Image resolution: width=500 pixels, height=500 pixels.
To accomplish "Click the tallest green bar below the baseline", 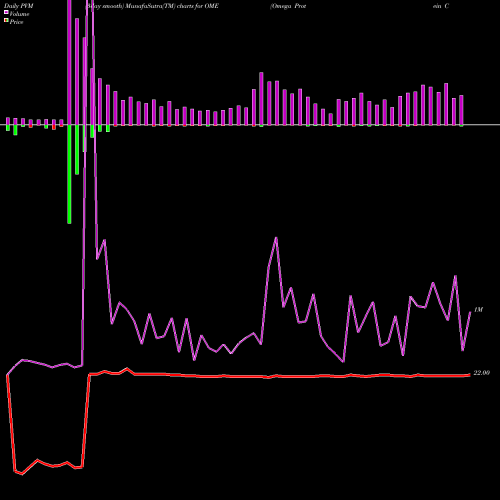I will [69, 174].
